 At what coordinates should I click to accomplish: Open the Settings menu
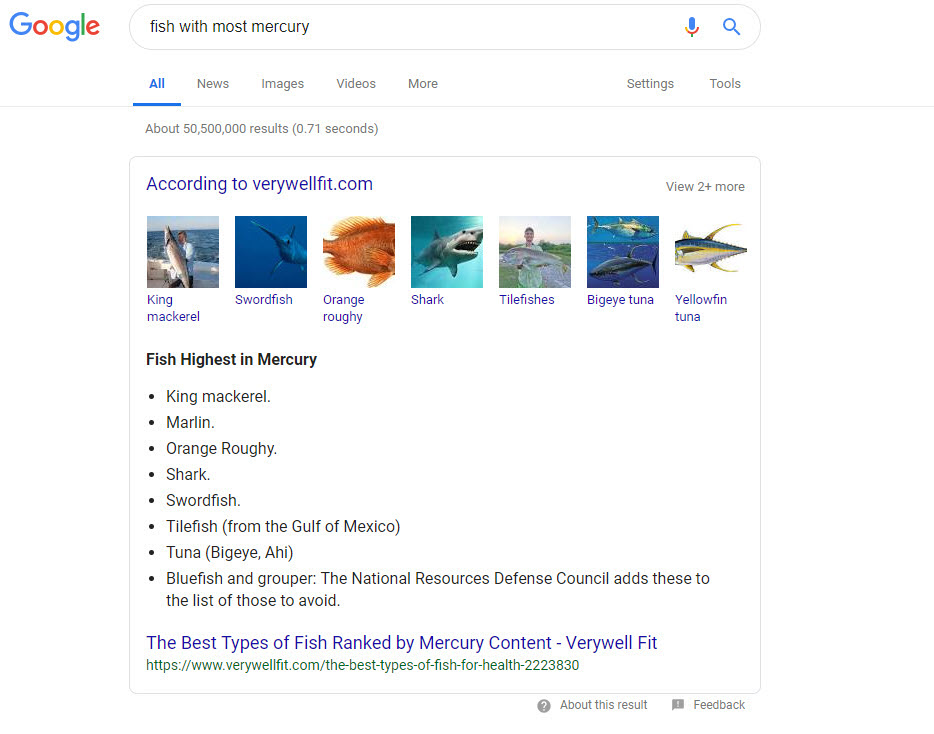[x=650, y=84]
